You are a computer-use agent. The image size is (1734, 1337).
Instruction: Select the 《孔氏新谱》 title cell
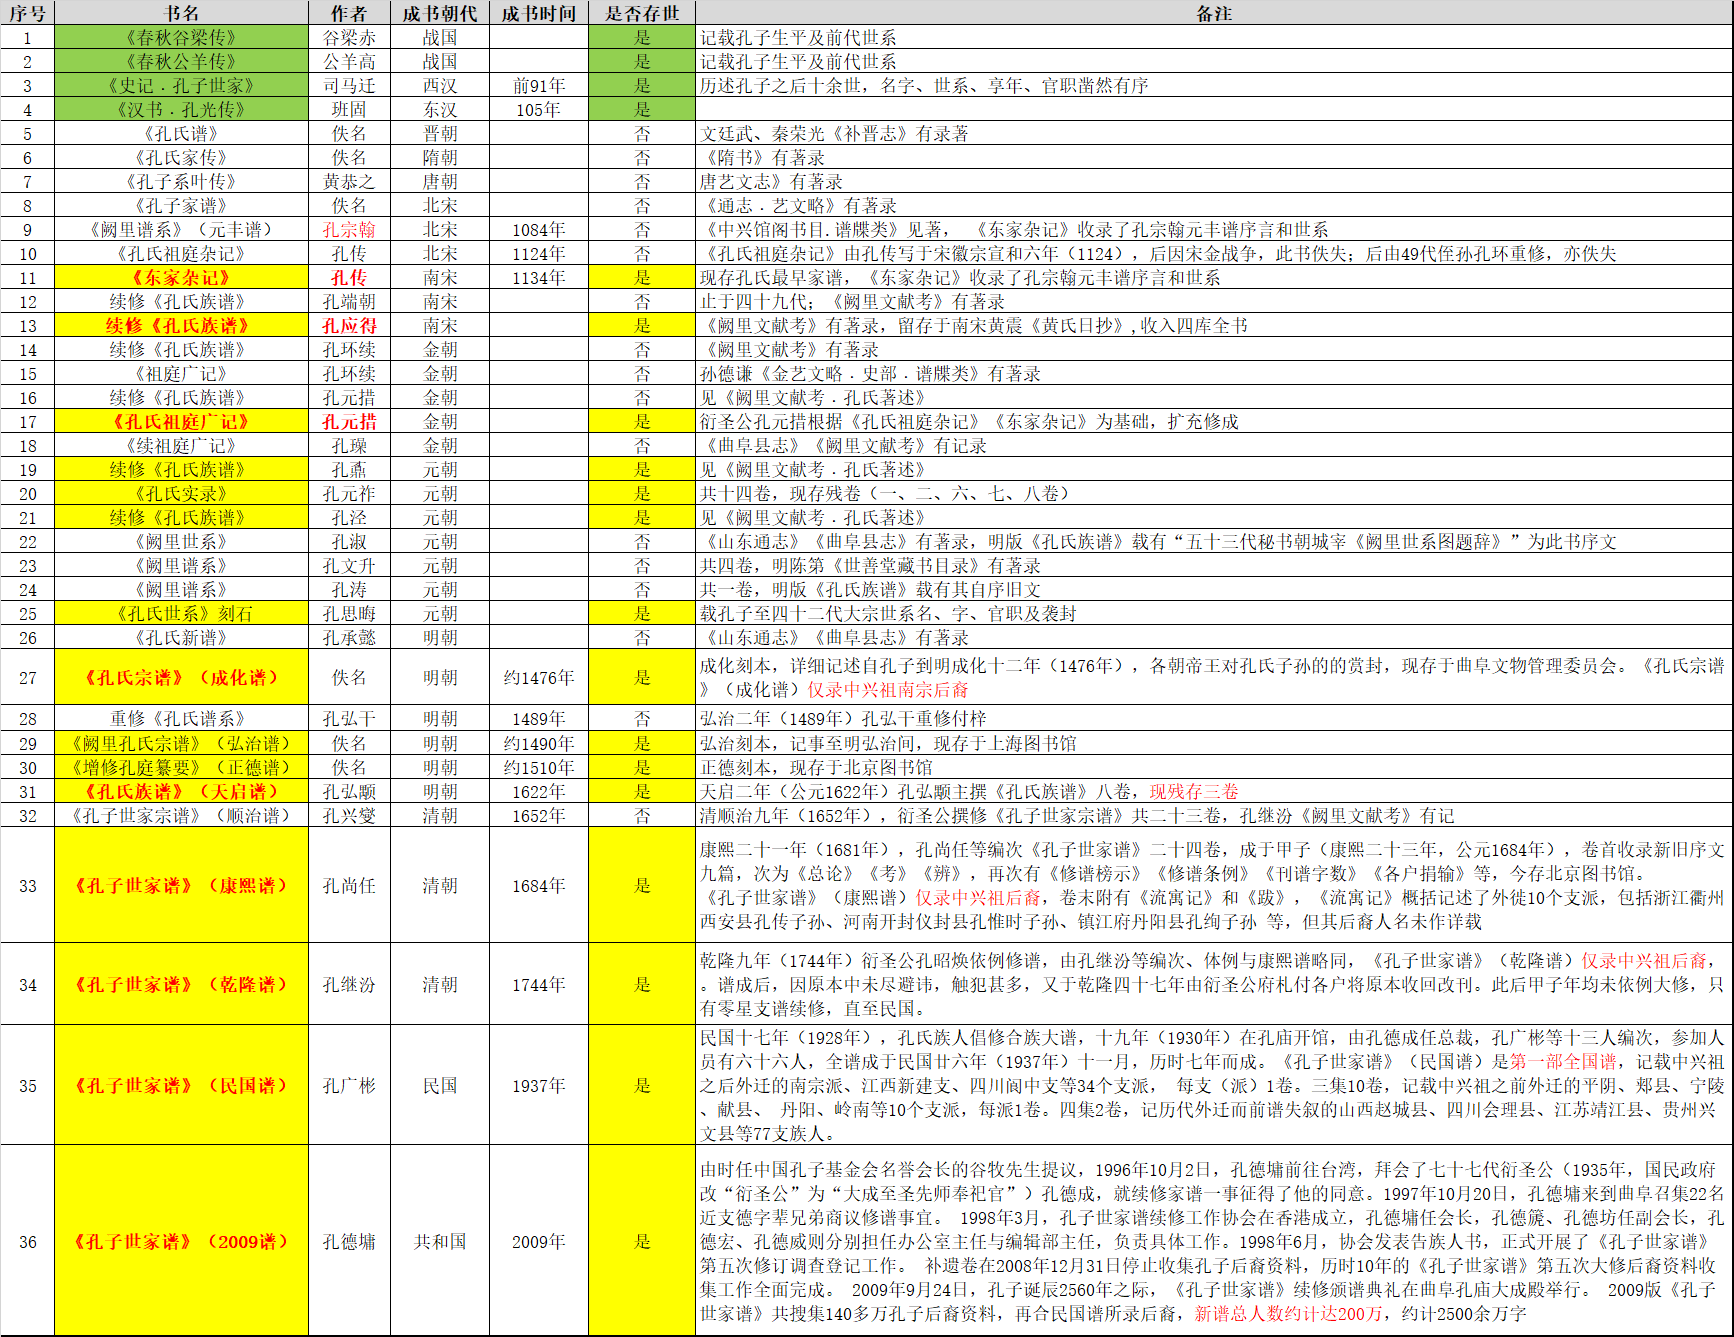tap(181, 638)
